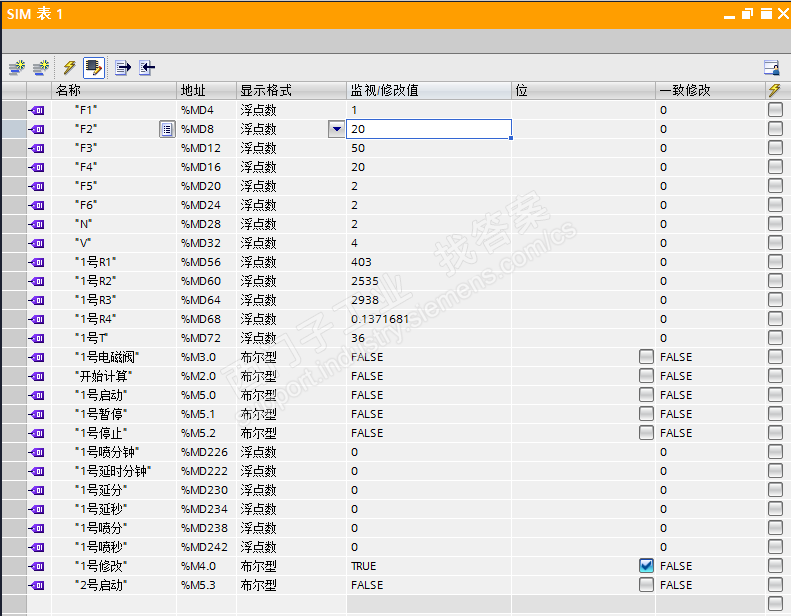The image size is (791, 616).
Task: Click the address cell "%MD230"
Action: click(206, 490)
